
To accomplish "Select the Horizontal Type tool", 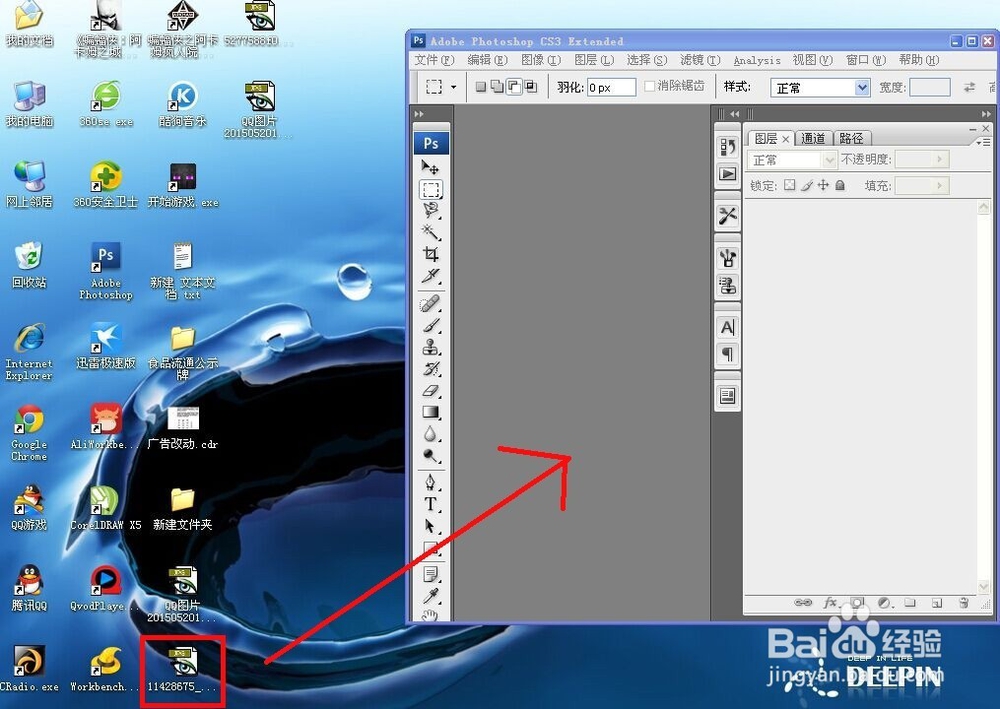I will (x=431, y=505).
